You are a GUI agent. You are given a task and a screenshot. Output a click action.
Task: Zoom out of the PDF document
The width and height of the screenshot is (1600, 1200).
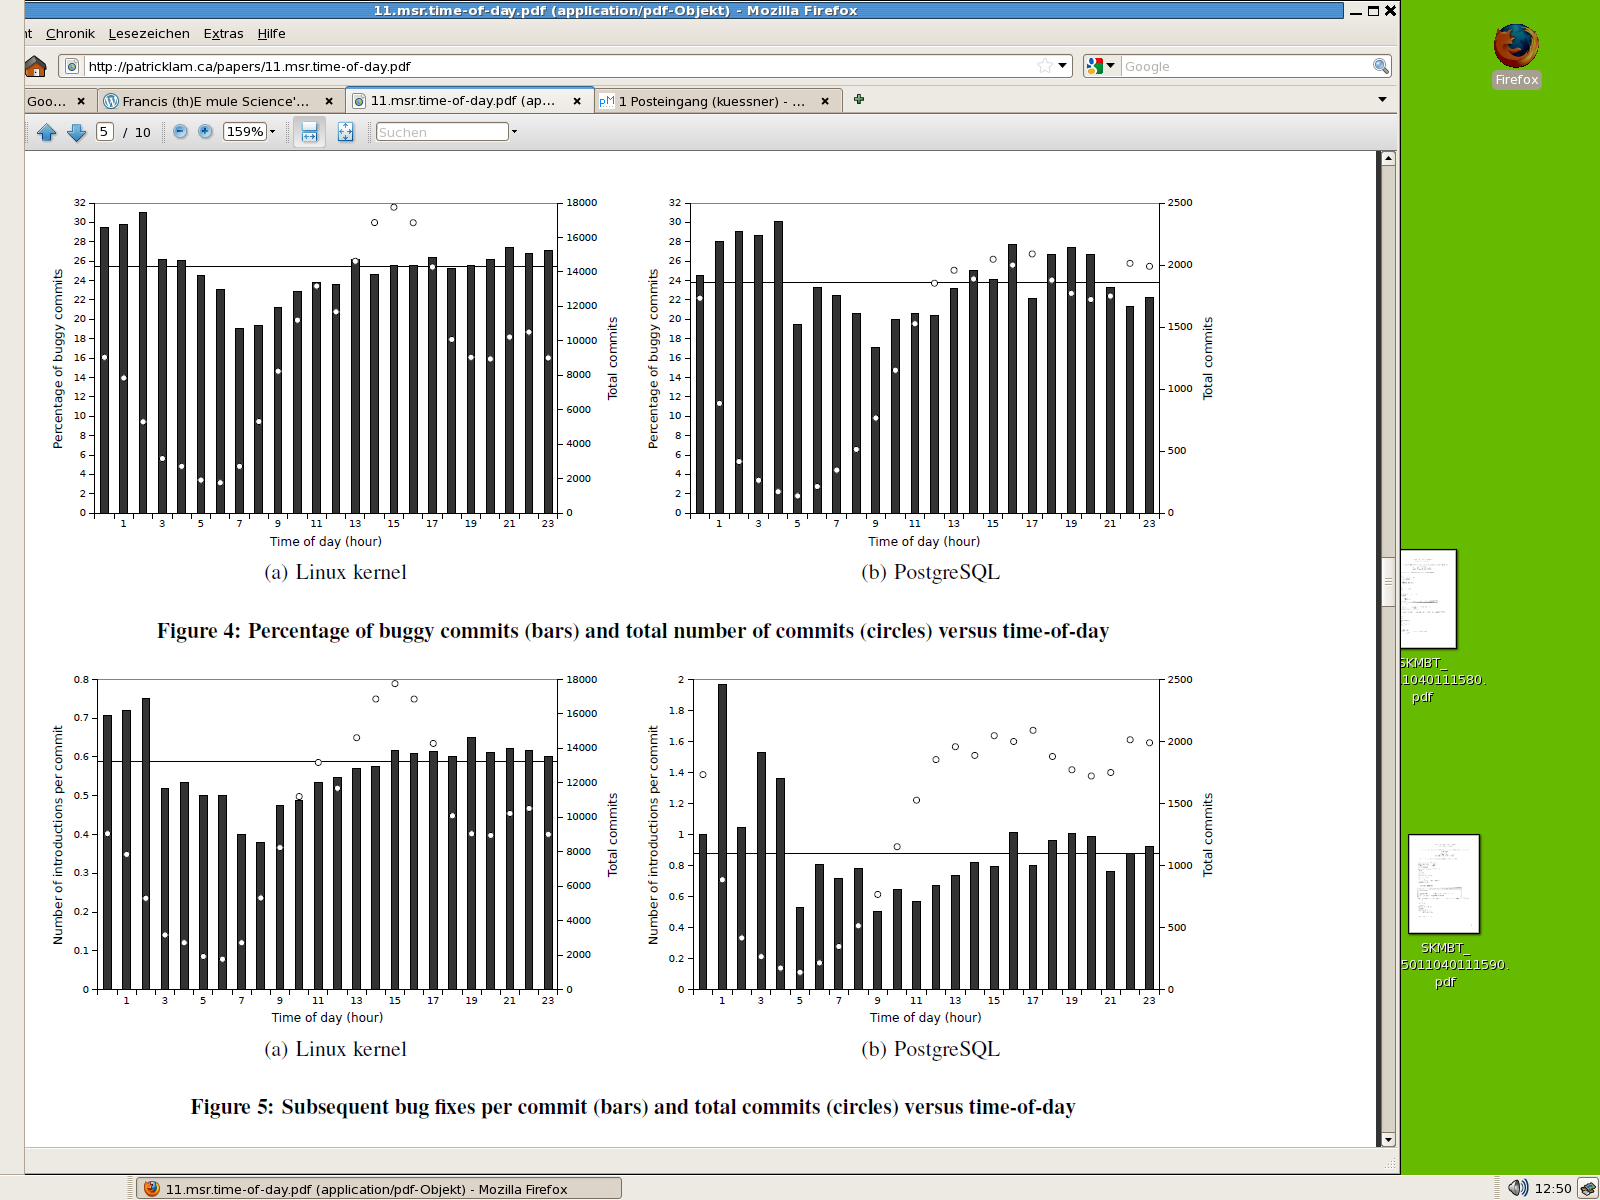[x=180, y=132]
